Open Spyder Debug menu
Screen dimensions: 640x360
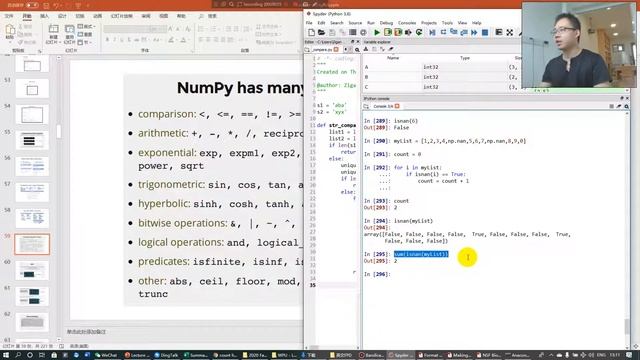coord(386,23)
